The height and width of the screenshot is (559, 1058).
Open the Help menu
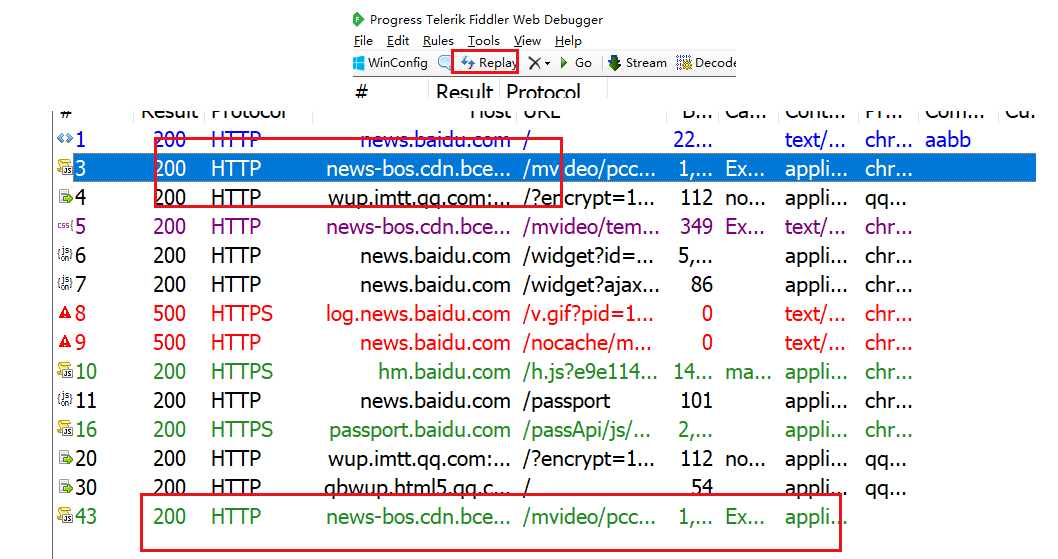tap(568, 41)
